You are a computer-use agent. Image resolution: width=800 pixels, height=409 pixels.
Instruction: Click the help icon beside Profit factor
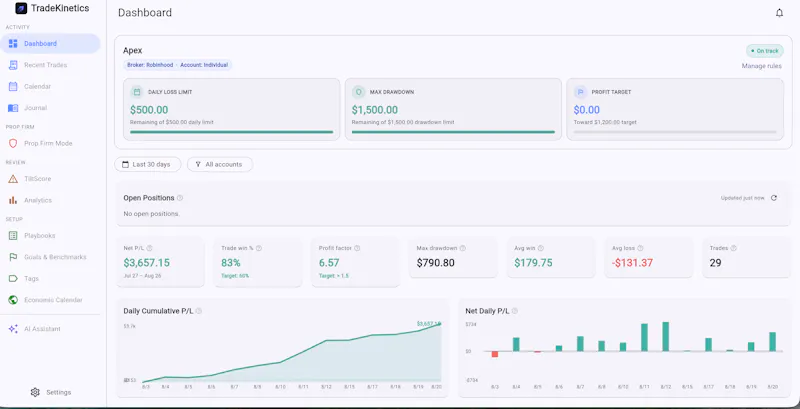357,248
